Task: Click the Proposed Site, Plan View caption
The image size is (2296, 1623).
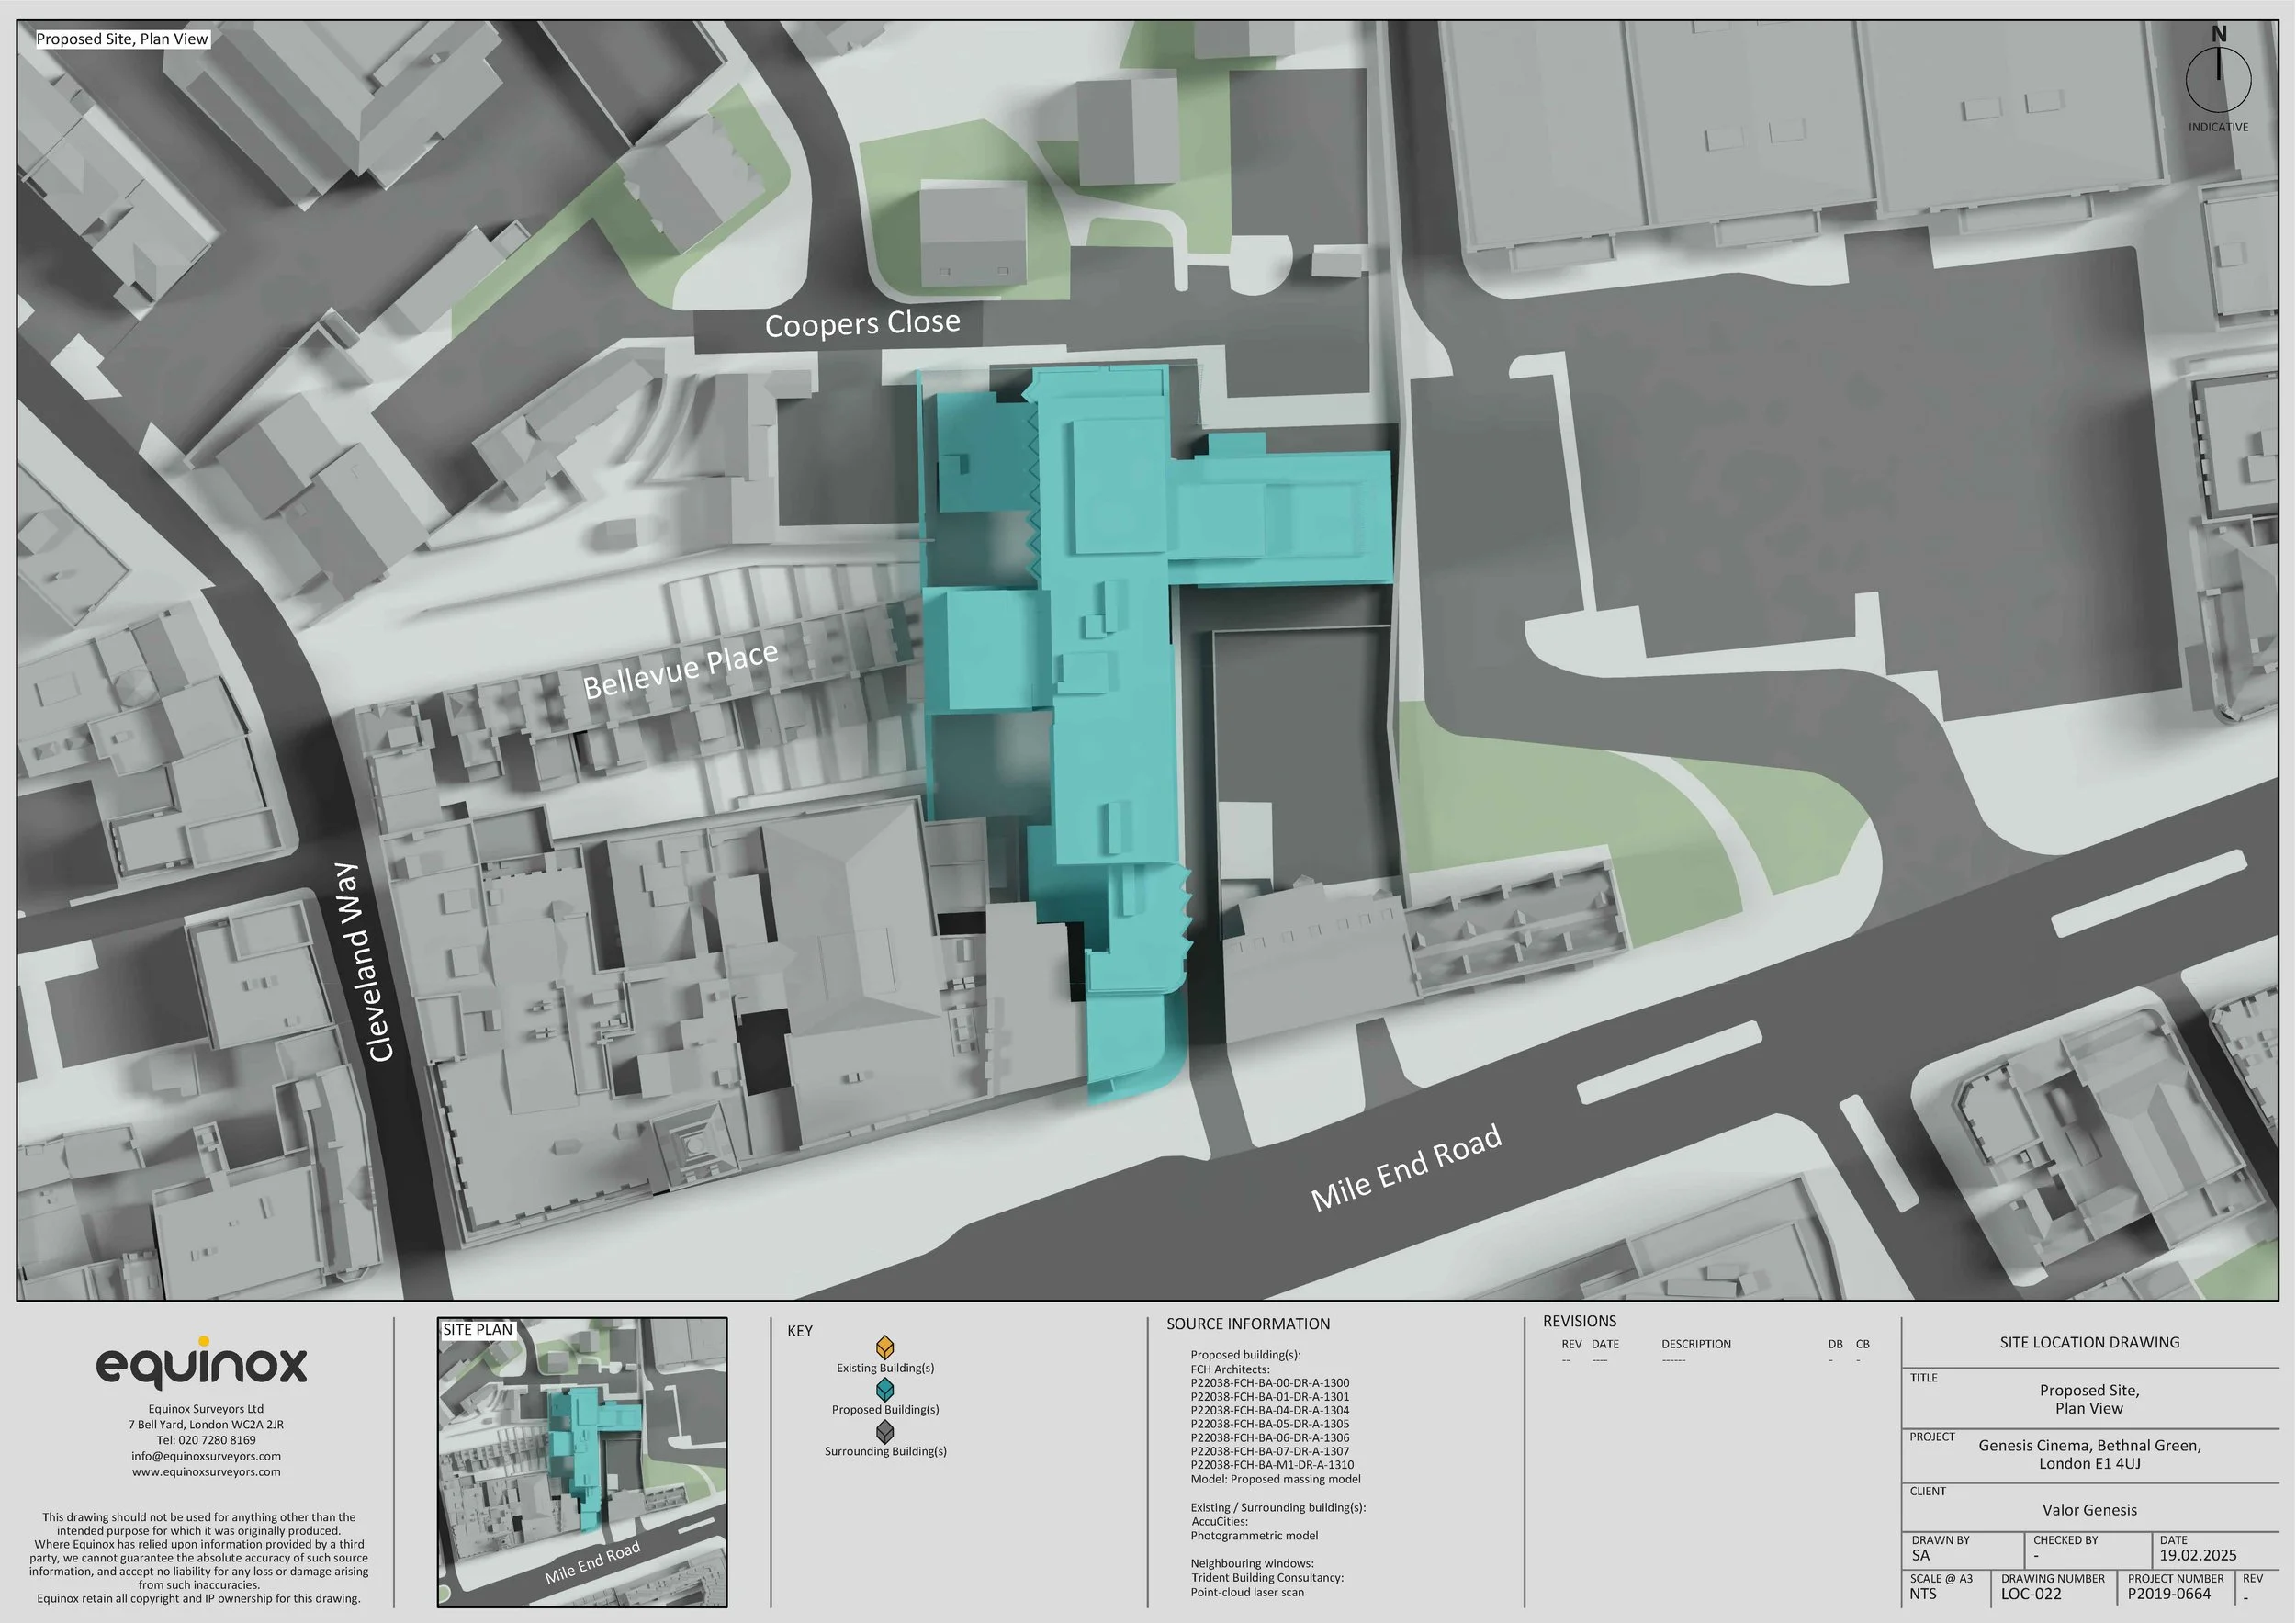Action: pyautogui.click(x=122, y=39)
